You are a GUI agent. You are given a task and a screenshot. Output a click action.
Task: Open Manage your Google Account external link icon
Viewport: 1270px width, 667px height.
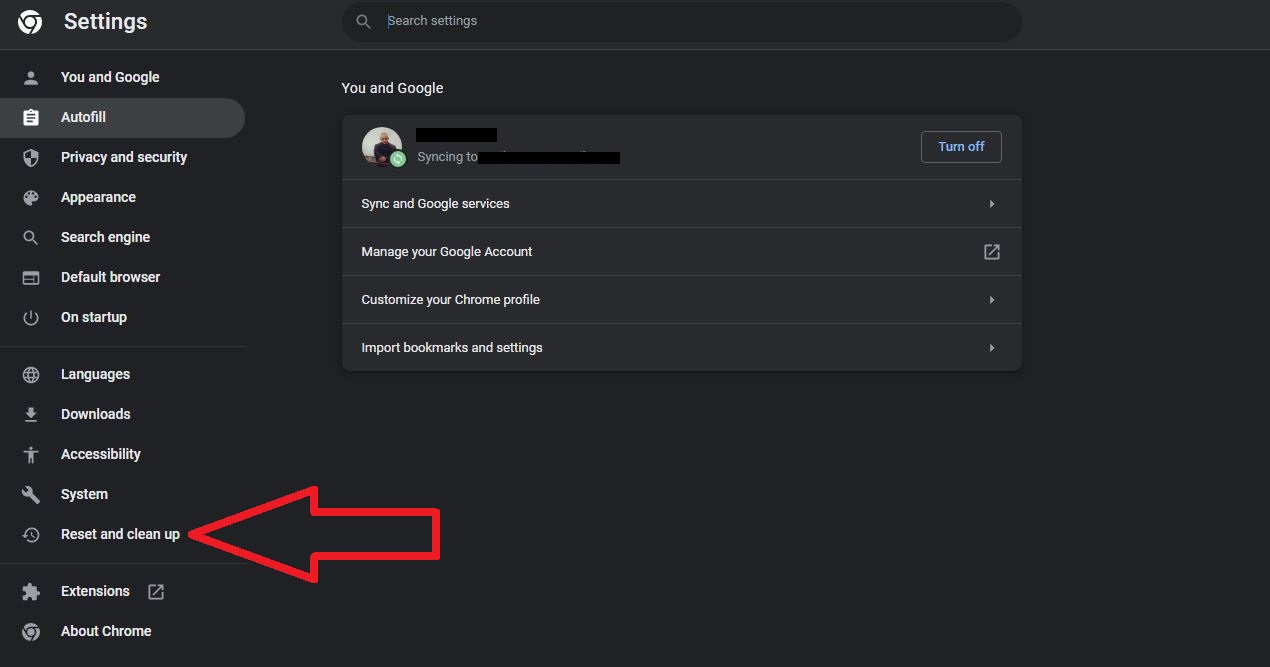(x=991, y=251)
